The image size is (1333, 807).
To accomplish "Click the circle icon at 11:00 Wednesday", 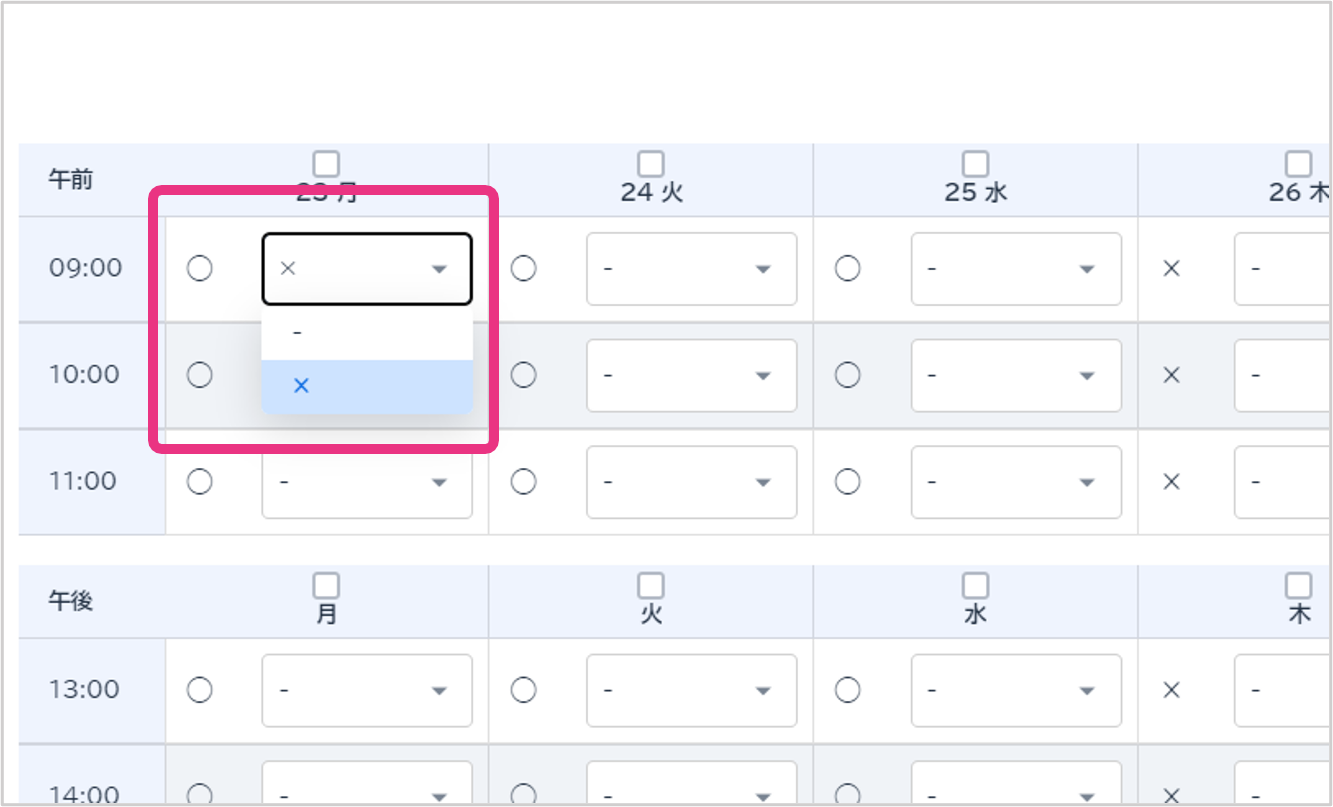I will click(848, 482).
